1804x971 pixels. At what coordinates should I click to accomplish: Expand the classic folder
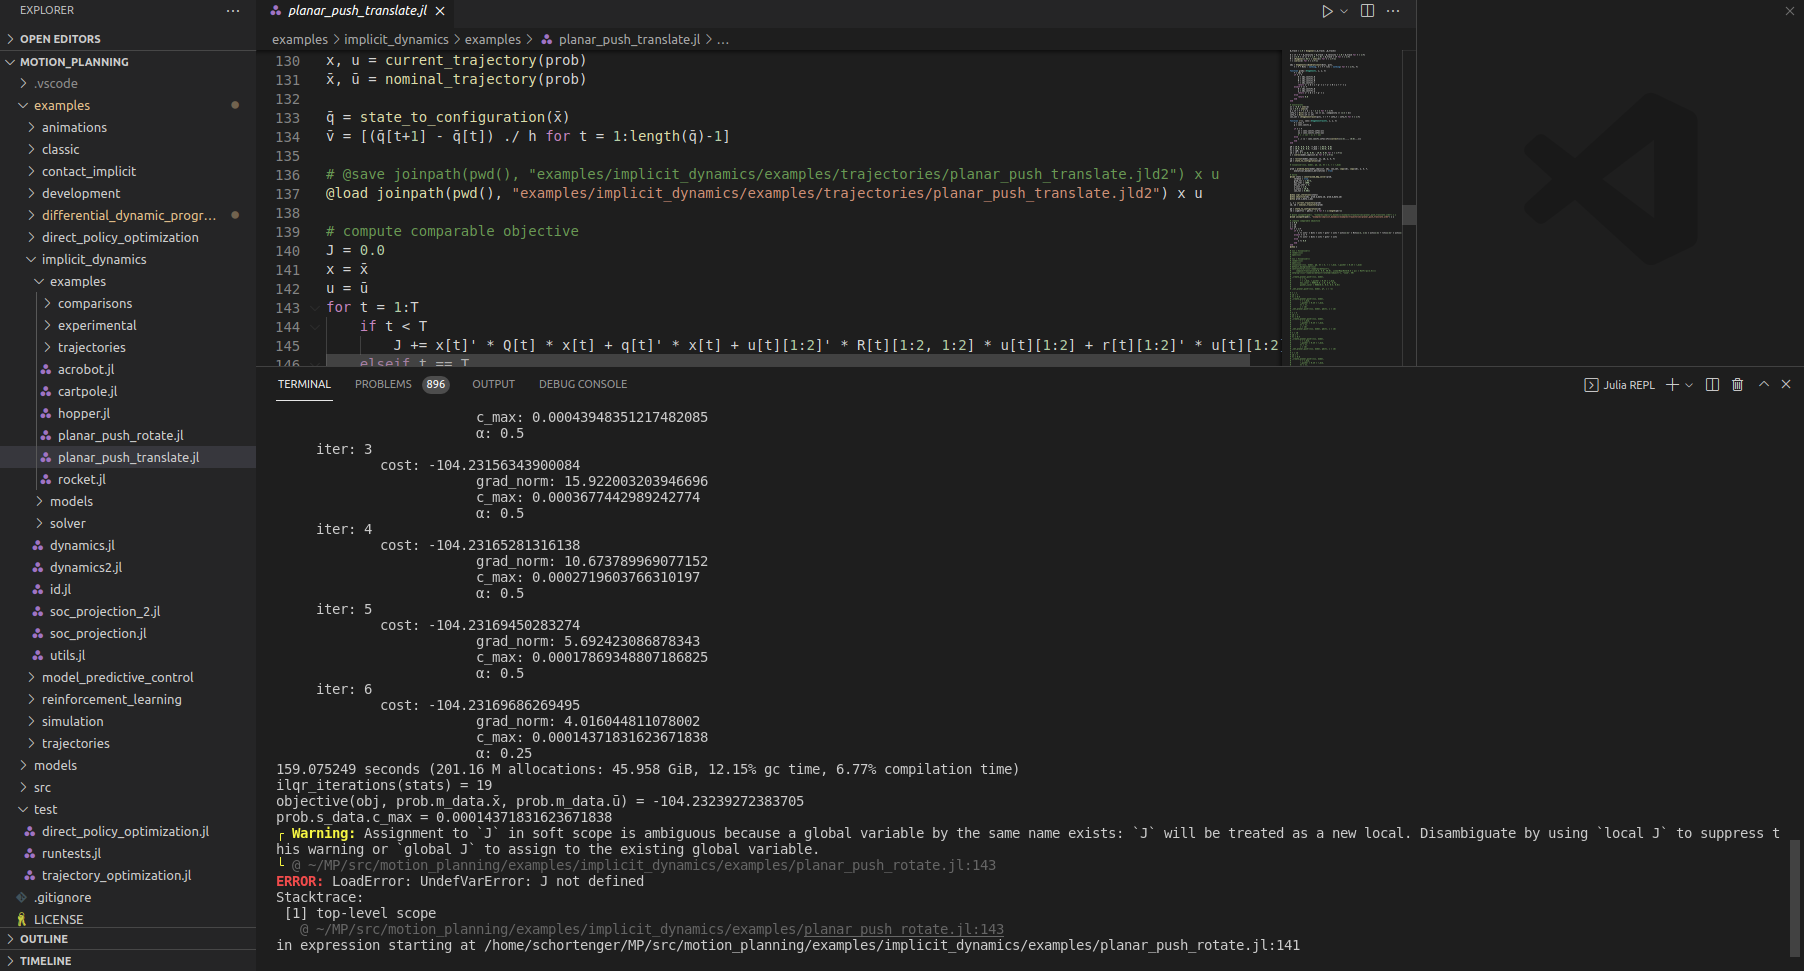tap(128, 150)
